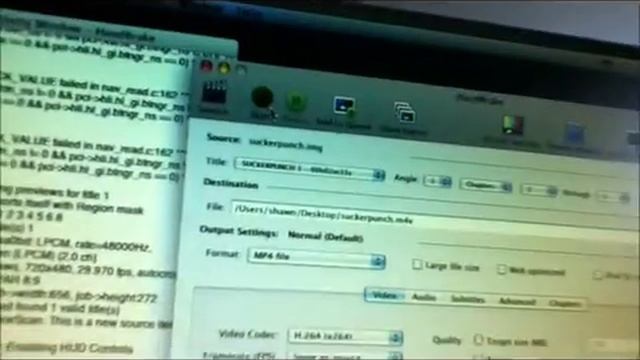Open the Framerate (FPS) dropdown

(x=345, y=356)
